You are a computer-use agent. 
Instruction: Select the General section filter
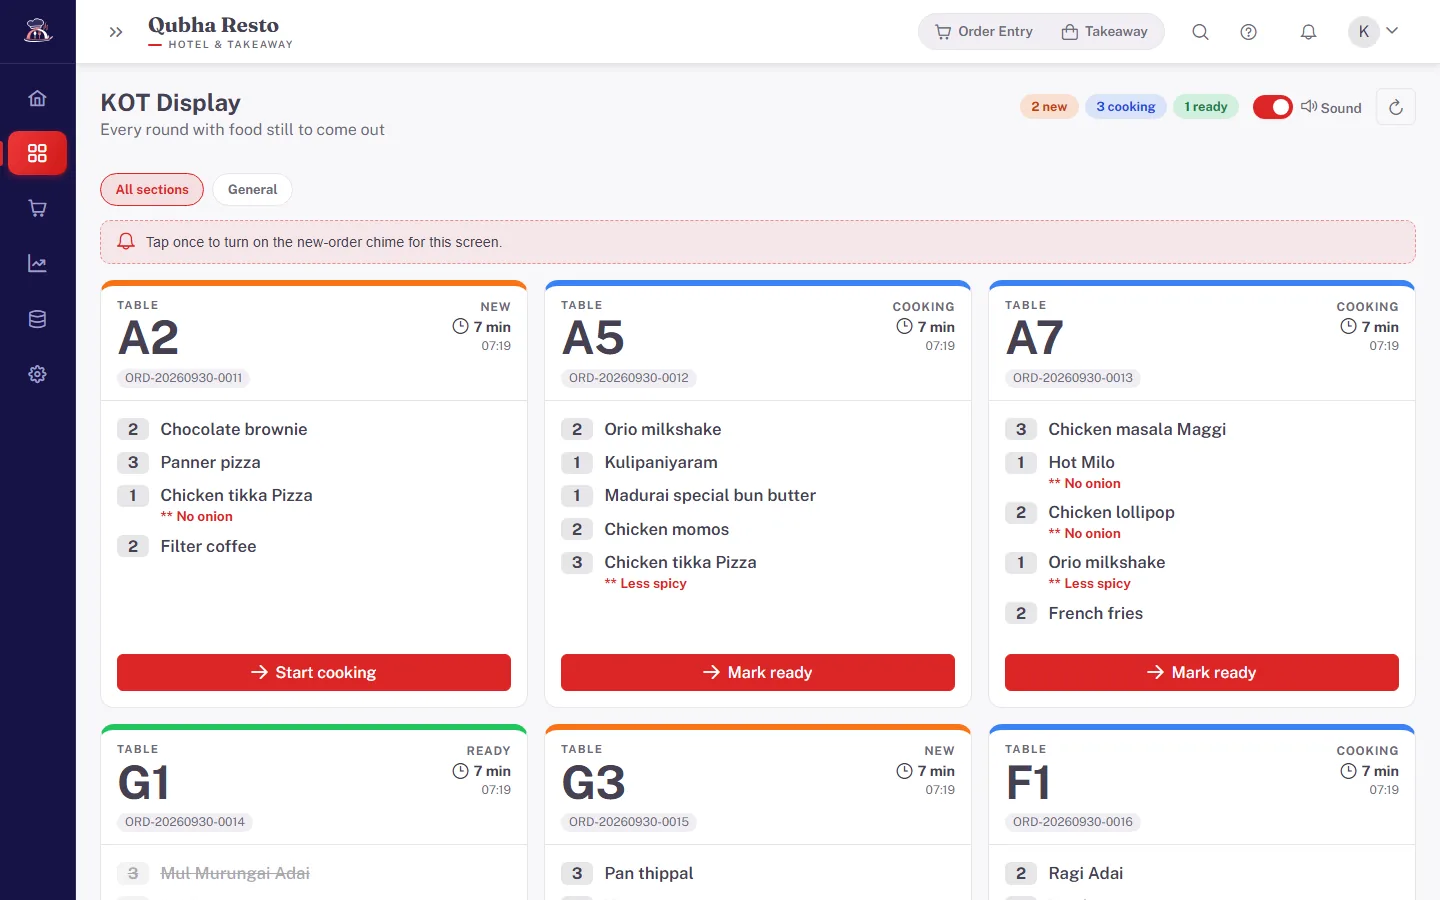[252, 189]
